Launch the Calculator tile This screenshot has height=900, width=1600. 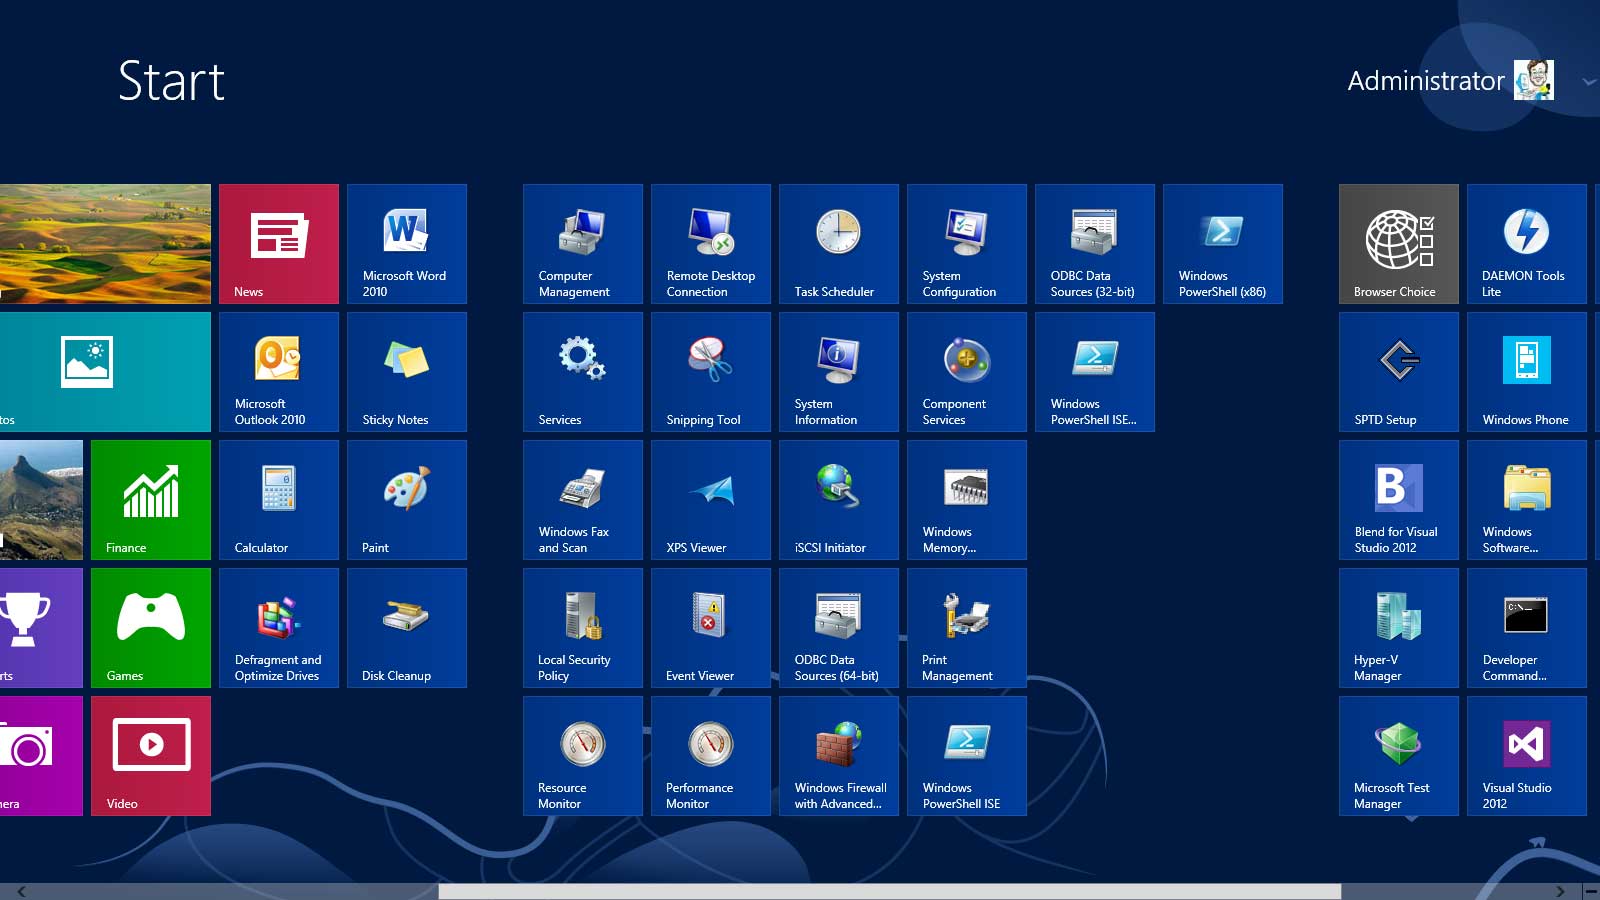pyautogui.click(x=278, y=500)
